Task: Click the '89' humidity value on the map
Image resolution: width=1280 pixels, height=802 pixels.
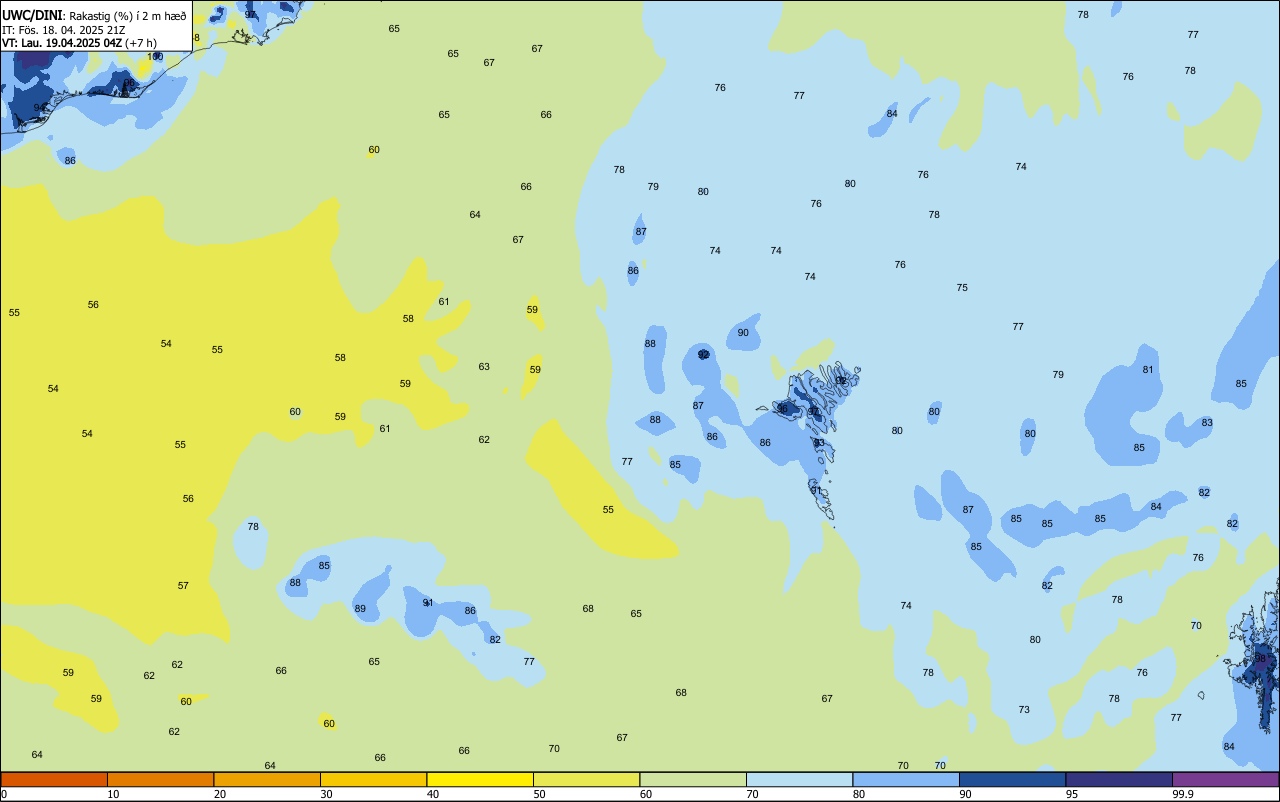Action: pyautogui.click(x=360, y=609)
